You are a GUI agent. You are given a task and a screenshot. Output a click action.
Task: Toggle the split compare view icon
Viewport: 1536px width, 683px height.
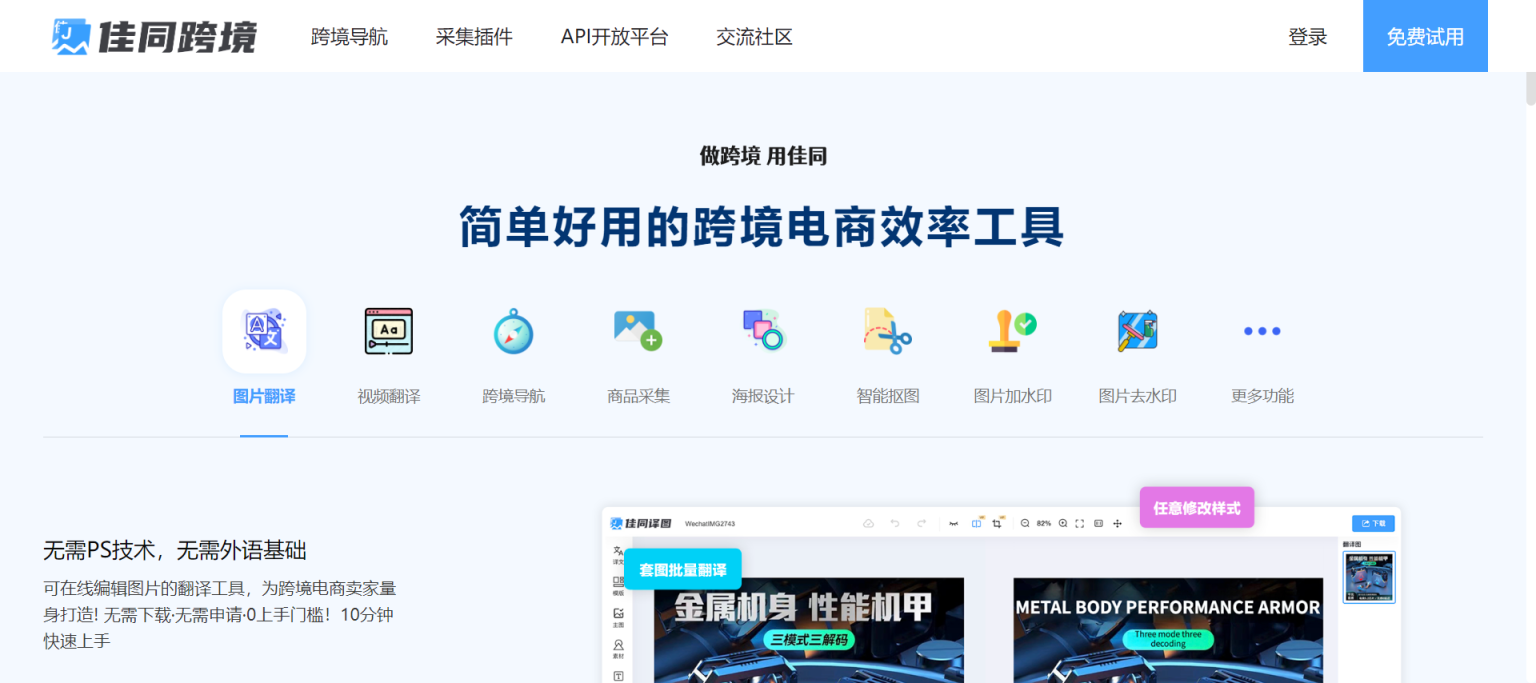coord(976,522)
